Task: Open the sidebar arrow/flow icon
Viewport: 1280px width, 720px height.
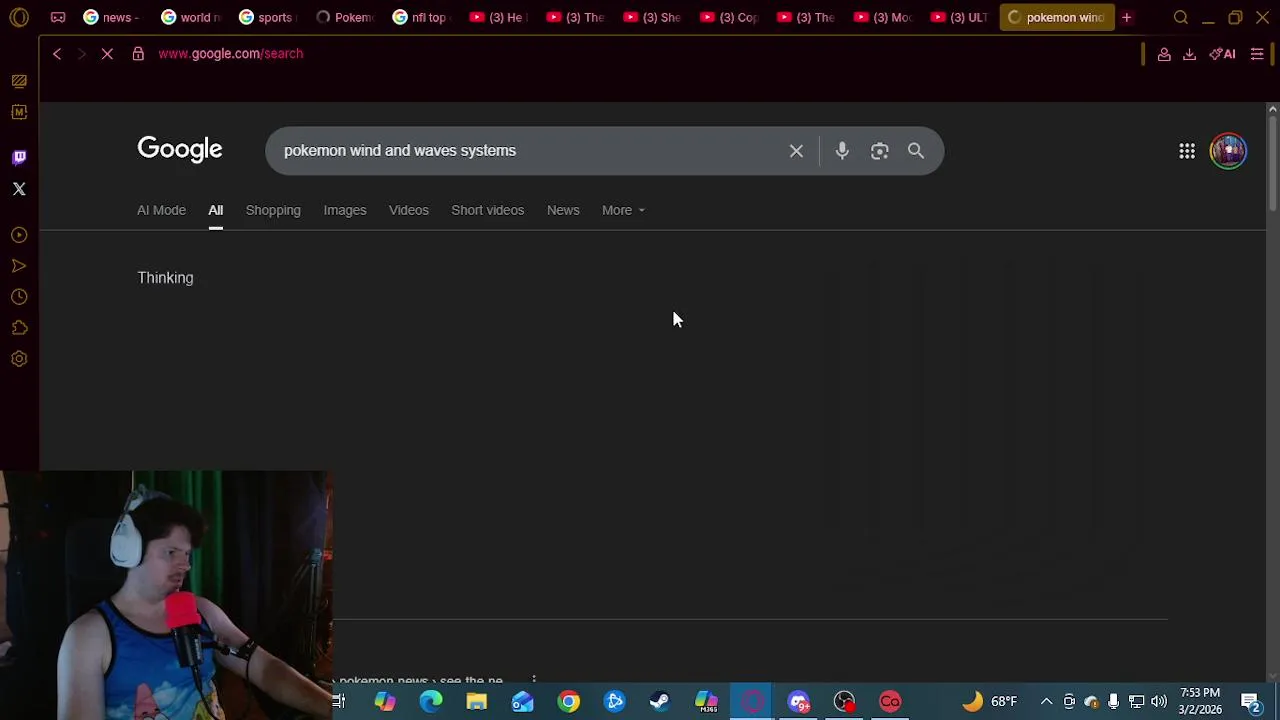Action: (x=19, y=266)
